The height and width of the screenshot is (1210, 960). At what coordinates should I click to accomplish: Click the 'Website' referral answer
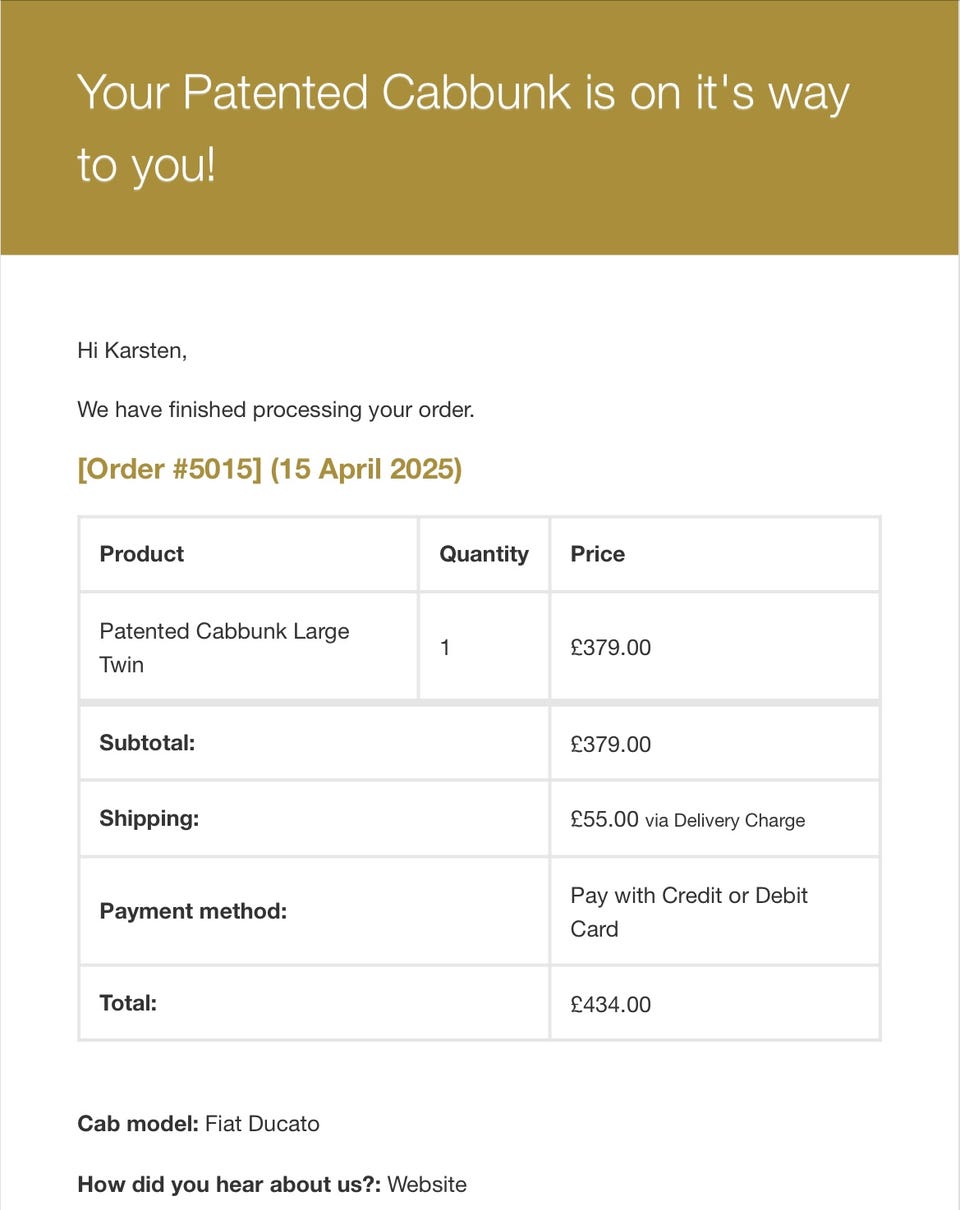(427, 1185)
